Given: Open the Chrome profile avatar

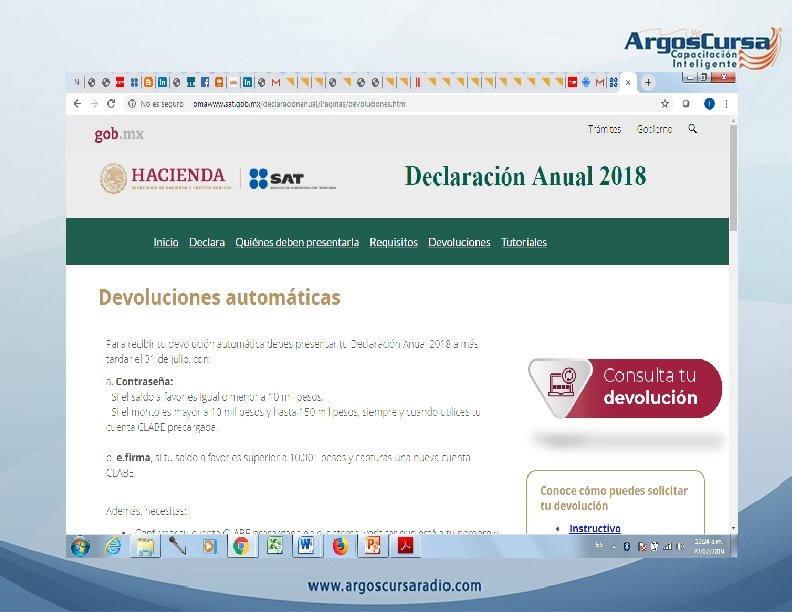Looking at the screenshot, I should pyautogui.click(x=709, y=104).
